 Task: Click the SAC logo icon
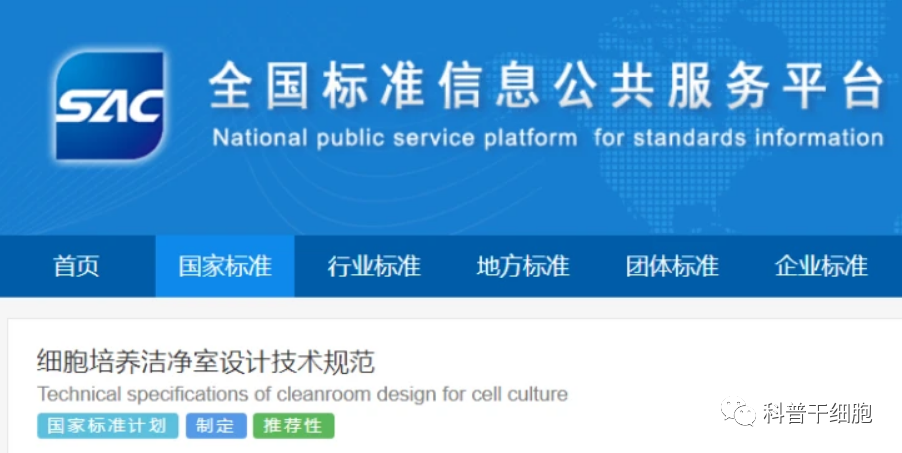click(109, 105)
